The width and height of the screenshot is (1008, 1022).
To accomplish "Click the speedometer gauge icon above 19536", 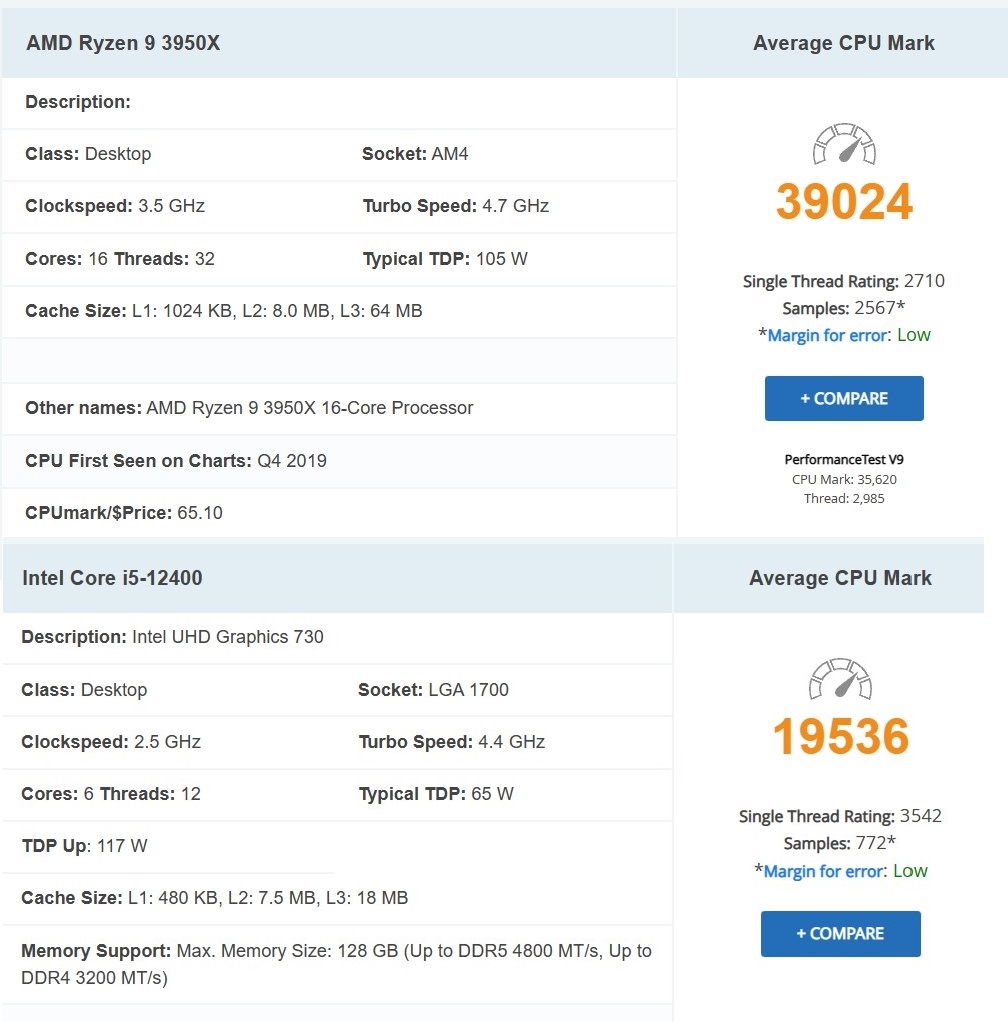I will click(x=839, y=681).
